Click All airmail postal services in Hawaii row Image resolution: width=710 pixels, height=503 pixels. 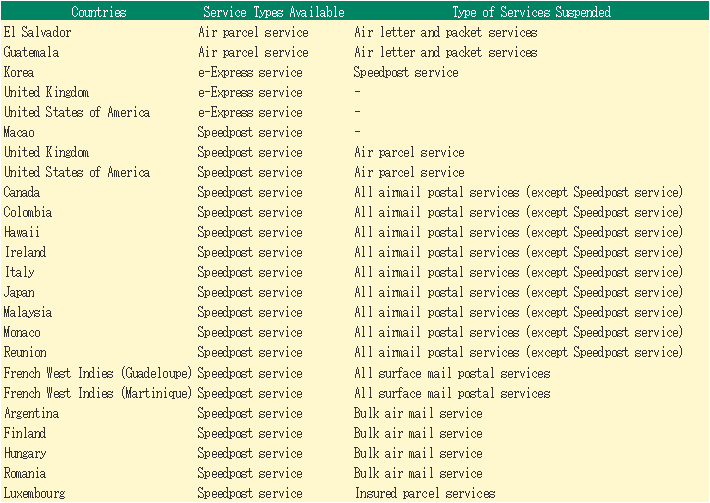point(518,232)
